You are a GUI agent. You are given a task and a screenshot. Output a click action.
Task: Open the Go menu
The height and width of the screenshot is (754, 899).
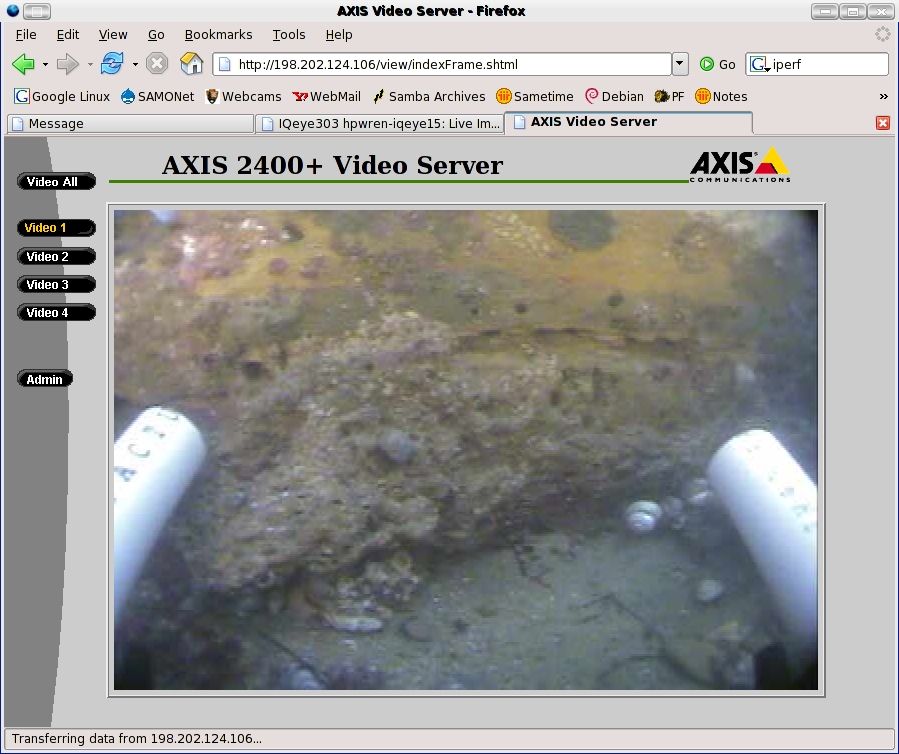coord(156,34)
